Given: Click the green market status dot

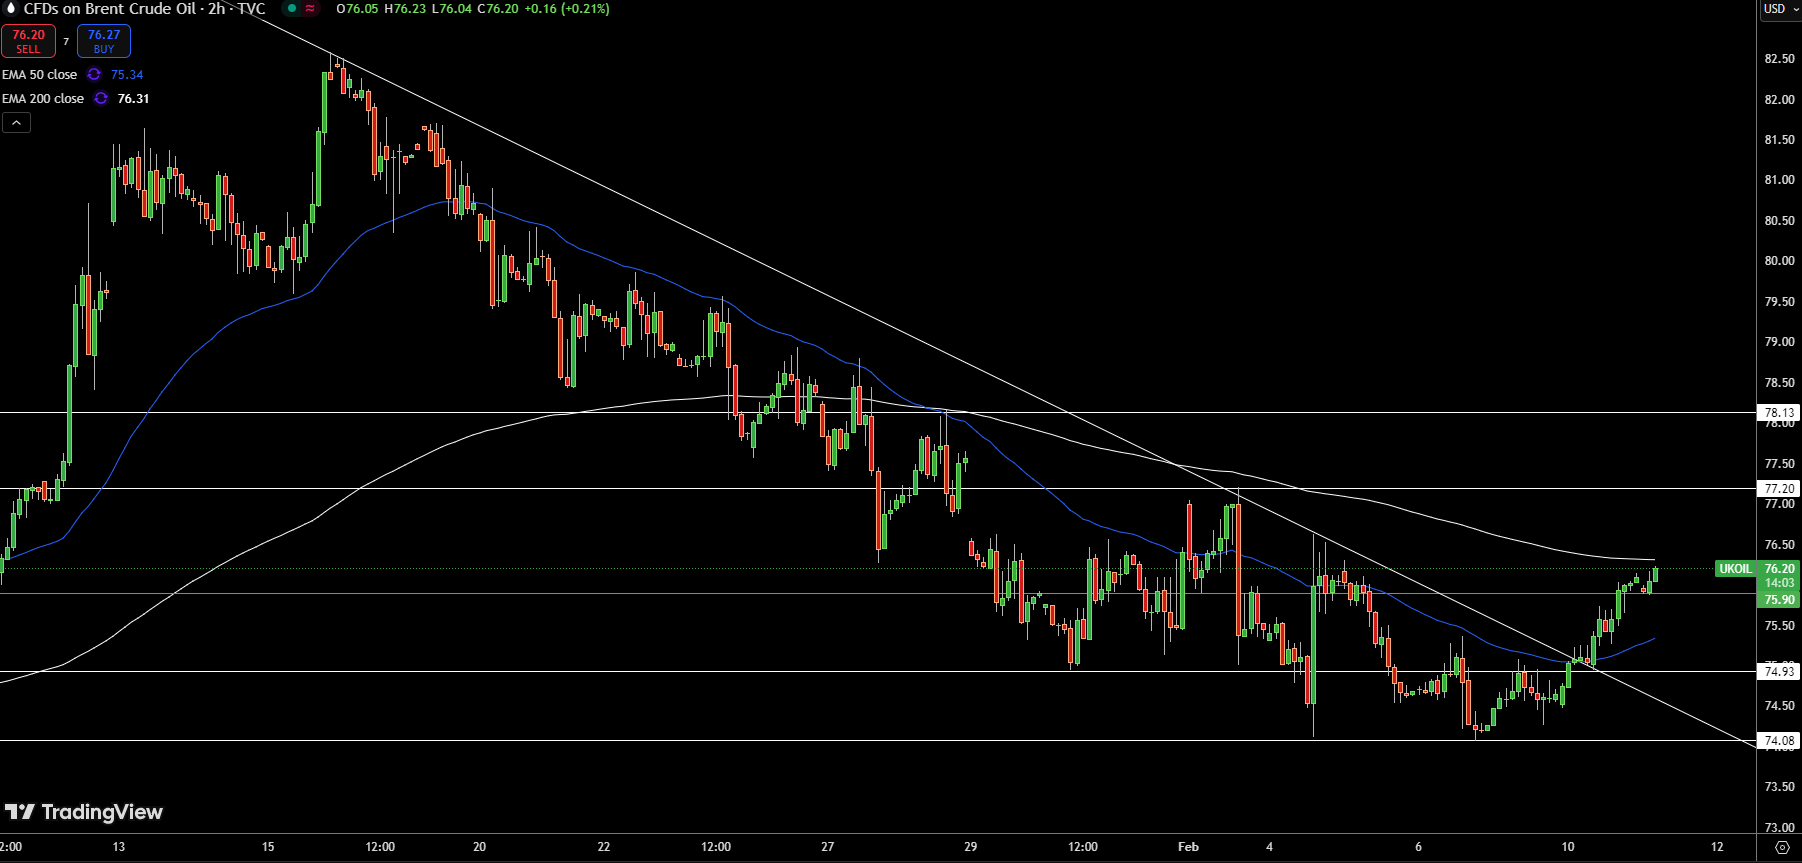Looking at the screenshot, I should tap(292, 8).
